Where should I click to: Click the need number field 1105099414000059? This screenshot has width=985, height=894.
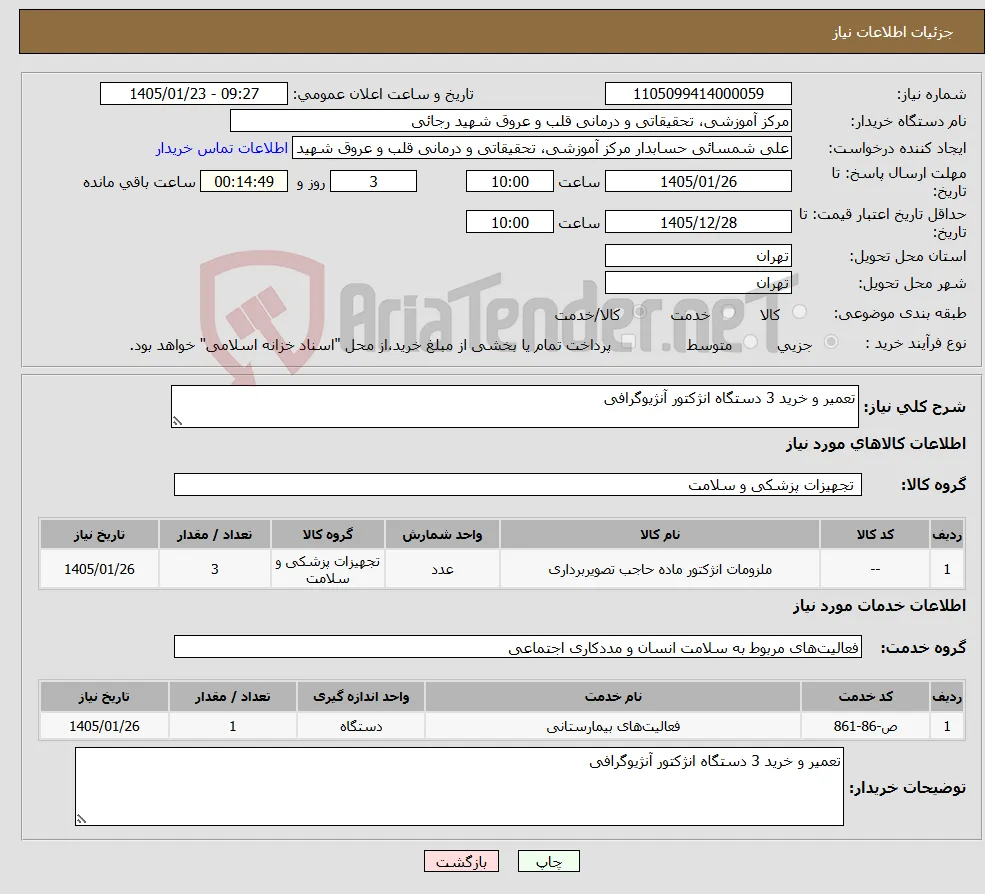(698, 94)
